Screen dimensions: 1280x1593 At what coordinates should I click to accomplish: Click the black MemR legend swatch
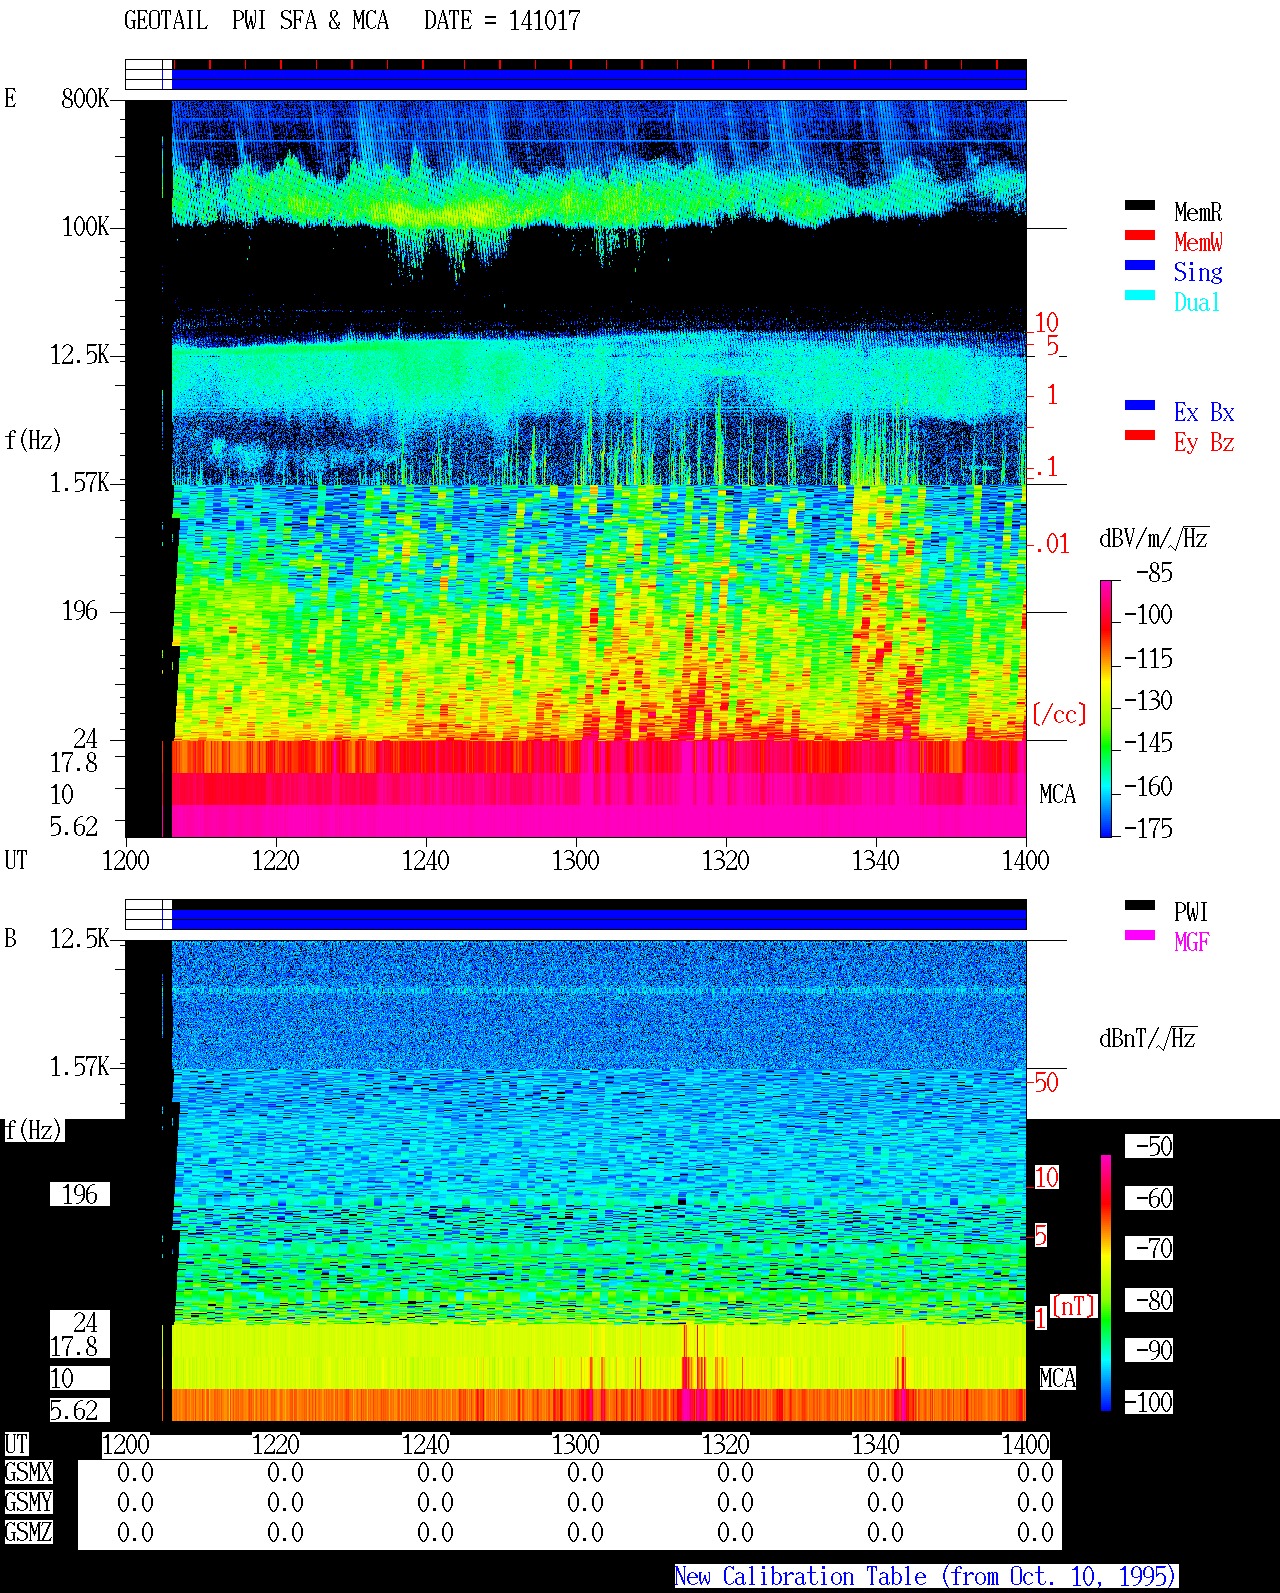pyautogui.click(x=1140, y=206)
